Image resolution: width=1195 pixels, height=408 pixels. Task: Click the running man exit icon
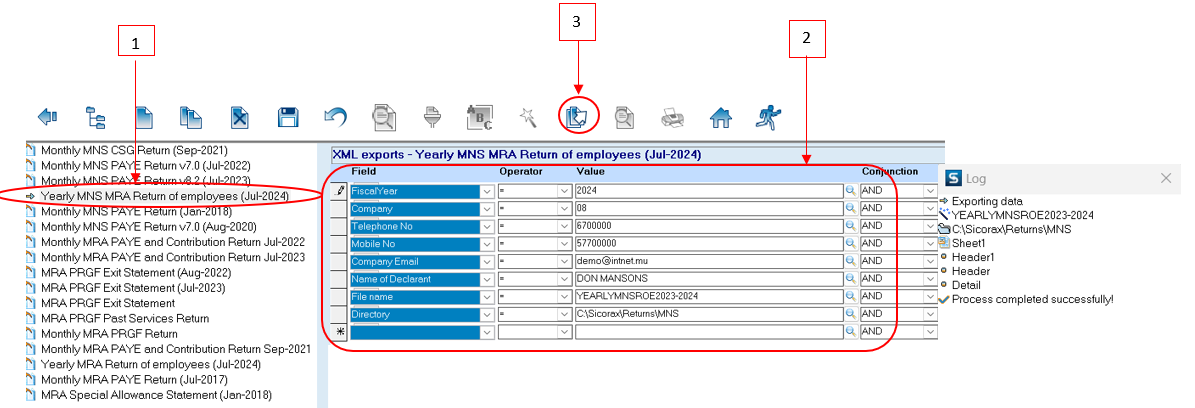coord(767,117)
